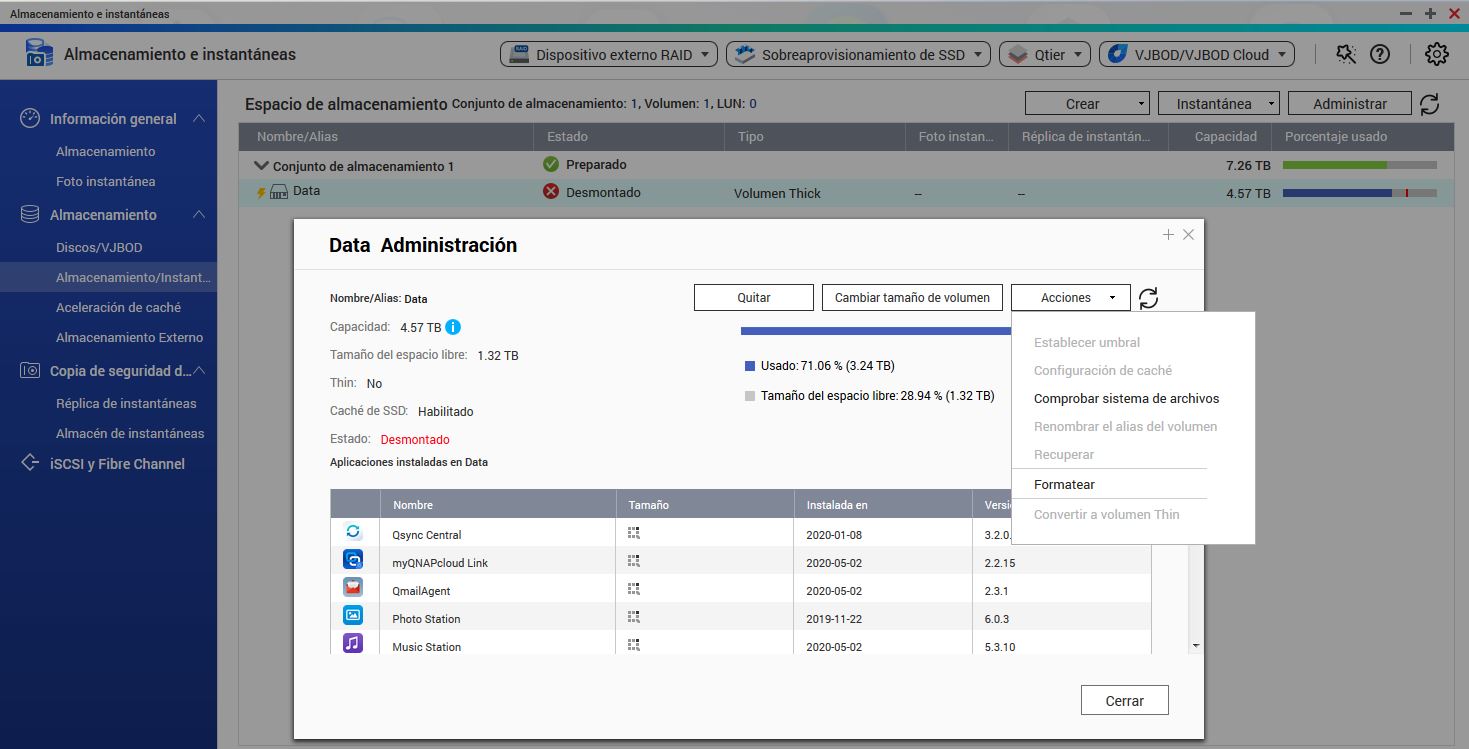This screenshot has height=749, width=1469.
Task: Refresh the Data Administración dialog
Action: (1148, 298)
